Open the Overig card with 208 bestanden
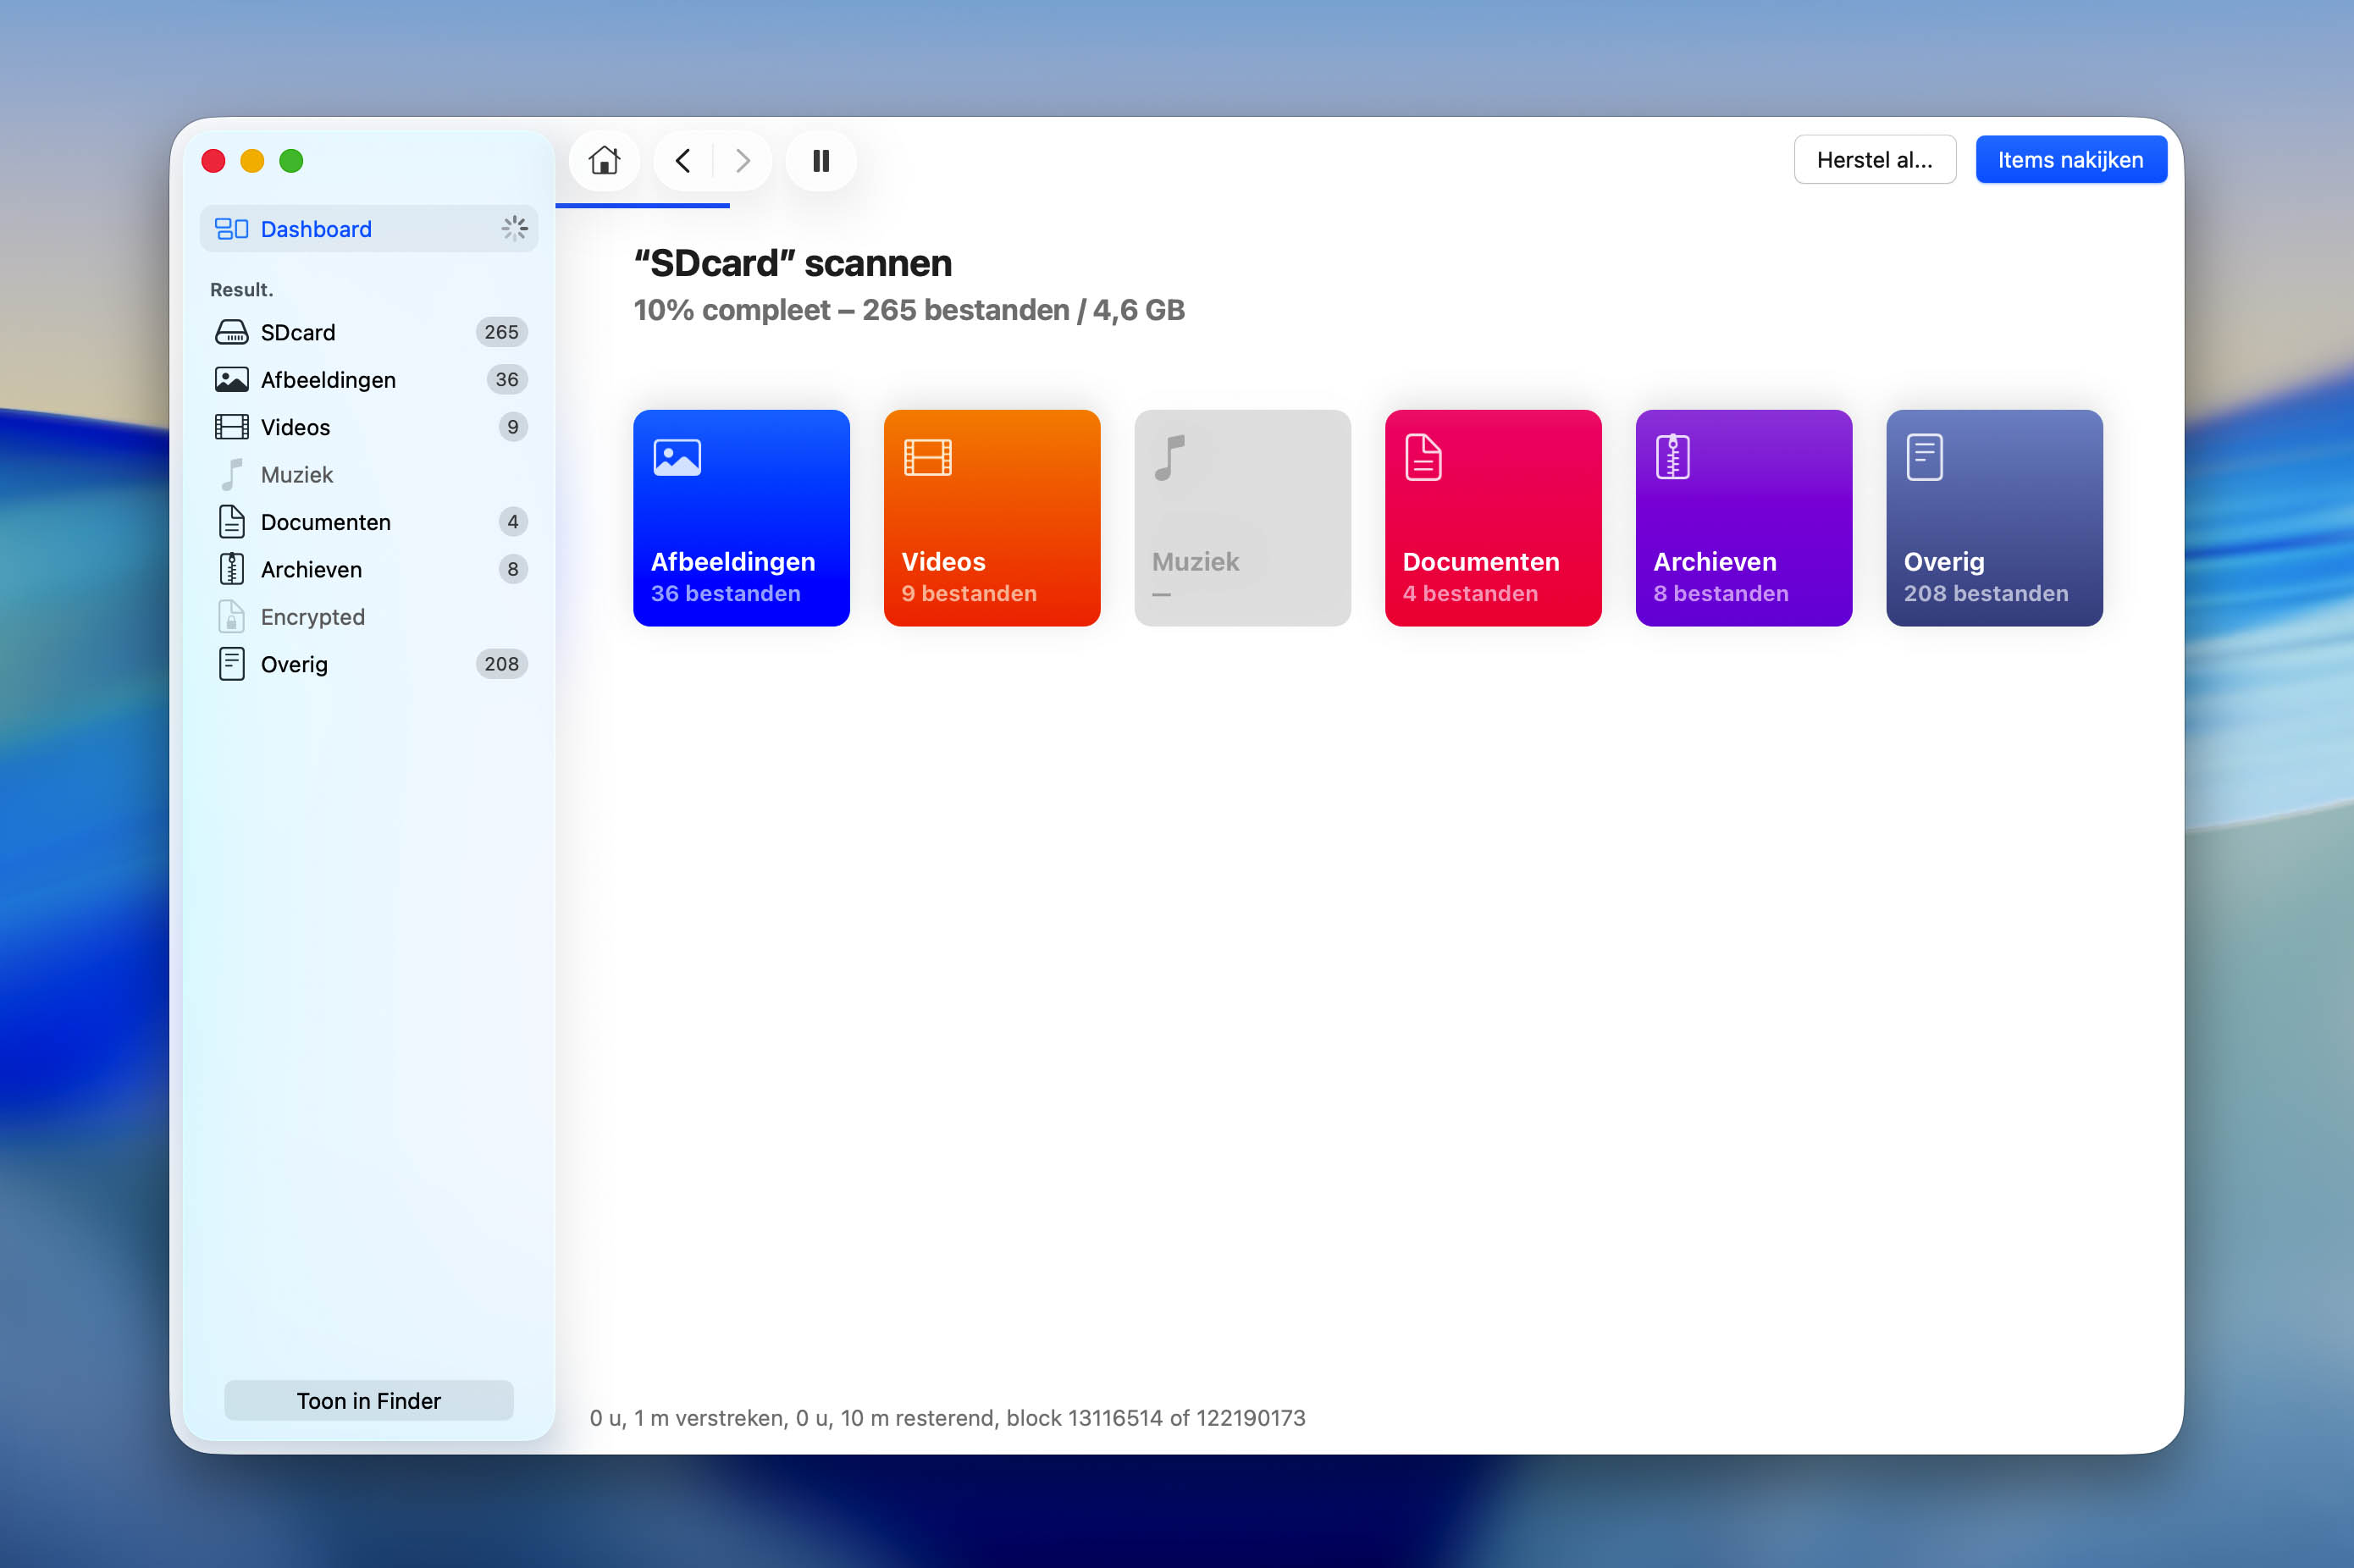This screenshot has width=2354, height=1568. (1994, 518)
